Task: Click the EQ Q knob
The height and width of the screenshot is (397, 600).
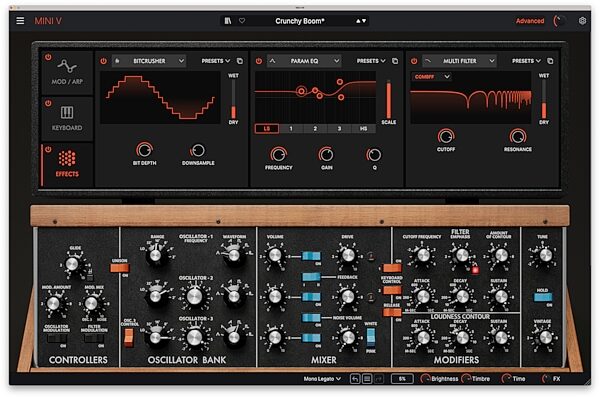Action: [374, 155]
